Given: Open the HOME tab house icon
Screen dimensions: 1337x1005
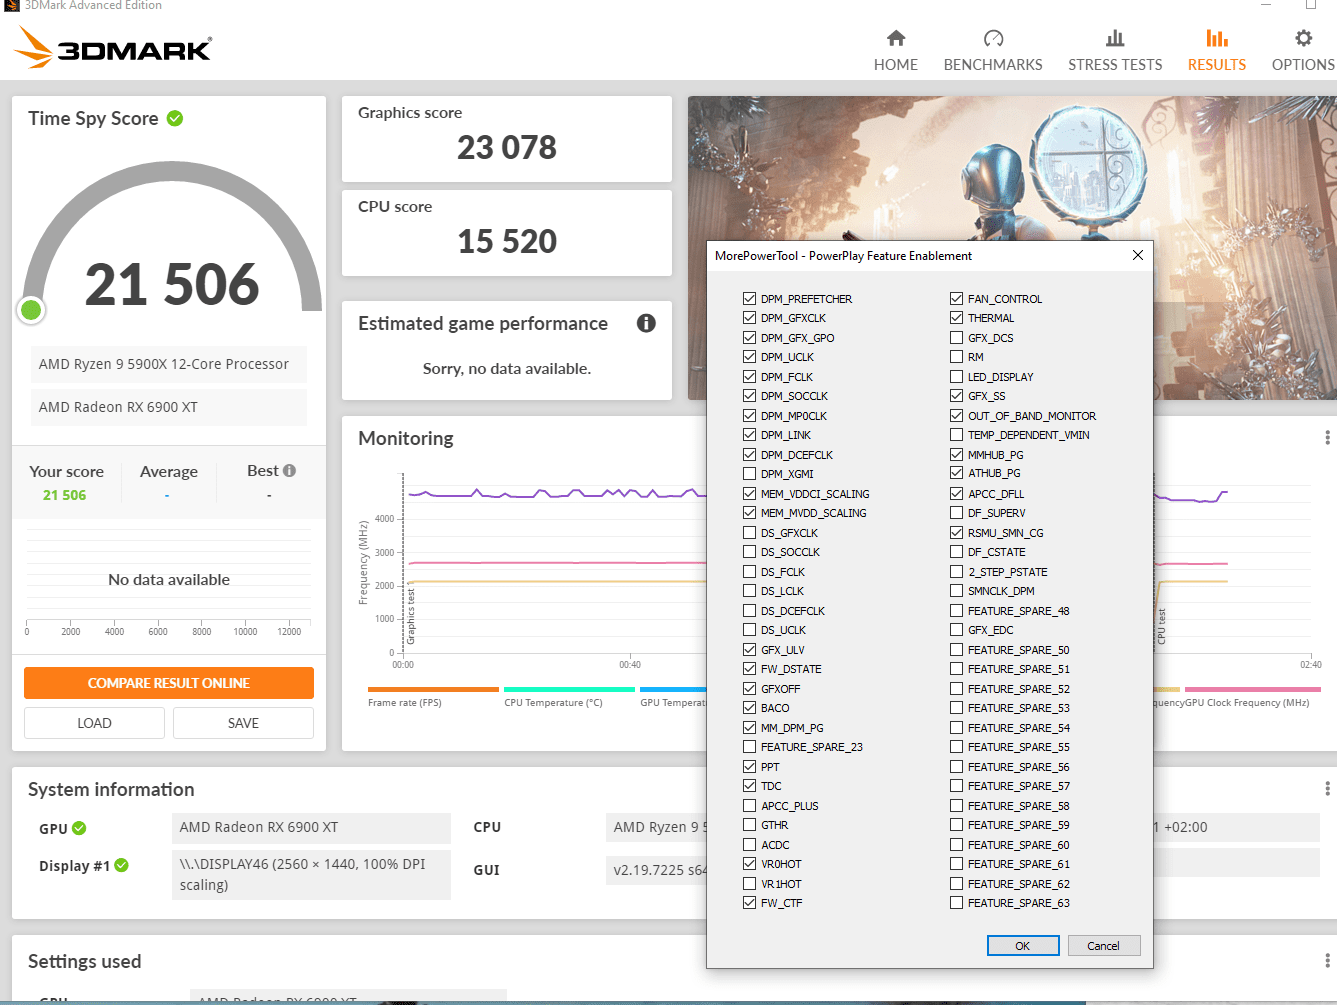Looking at the screenshot, I should [896, 38].
